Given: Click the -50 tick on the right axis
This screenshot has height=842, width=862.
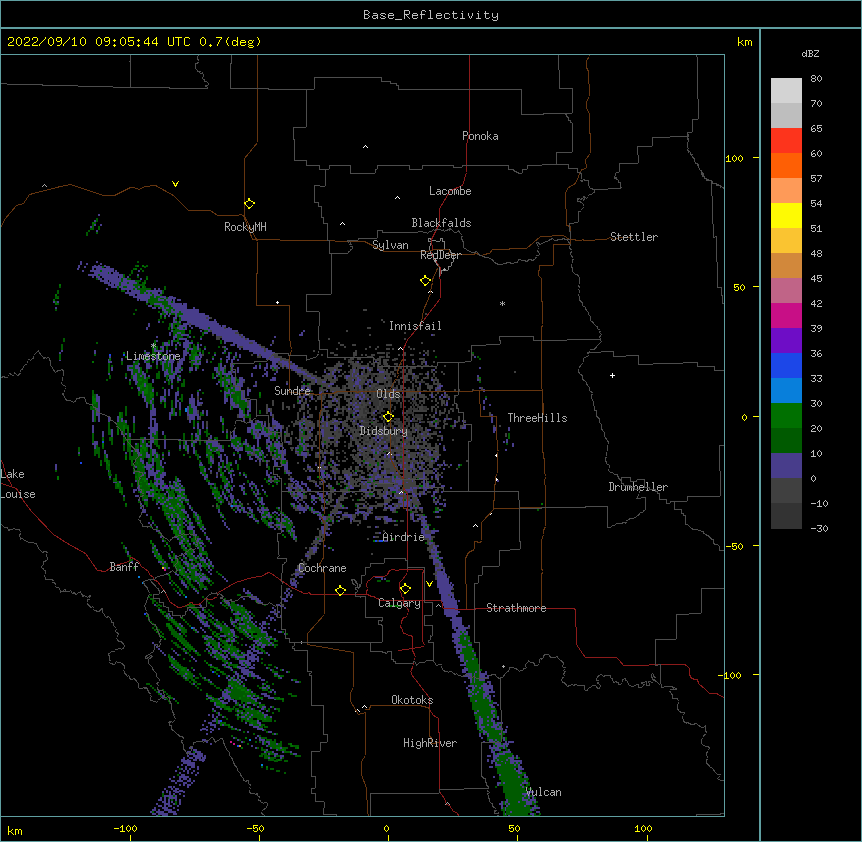Looking at the screenshot, I should pos(734,546).
